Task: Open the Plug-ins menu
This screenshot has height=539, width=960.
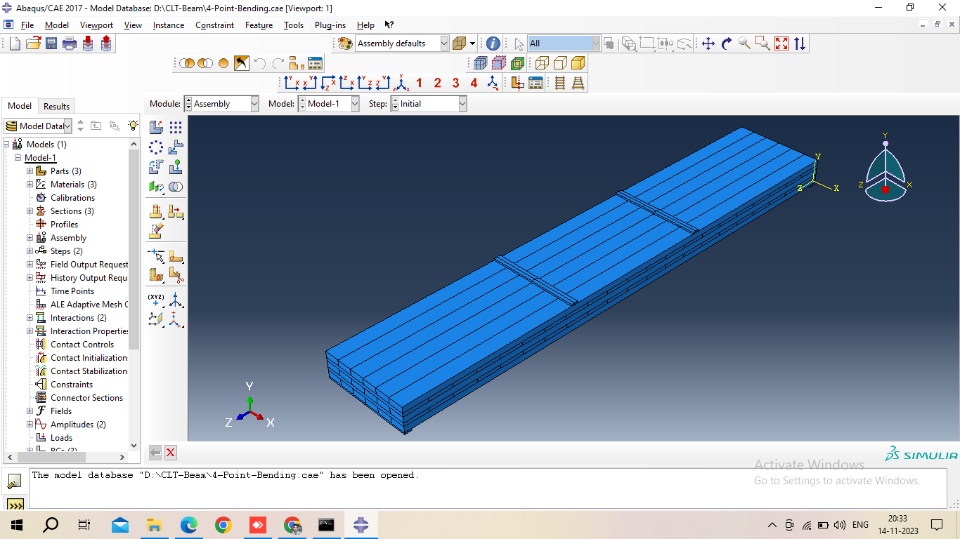Action: tap(329, 25)
